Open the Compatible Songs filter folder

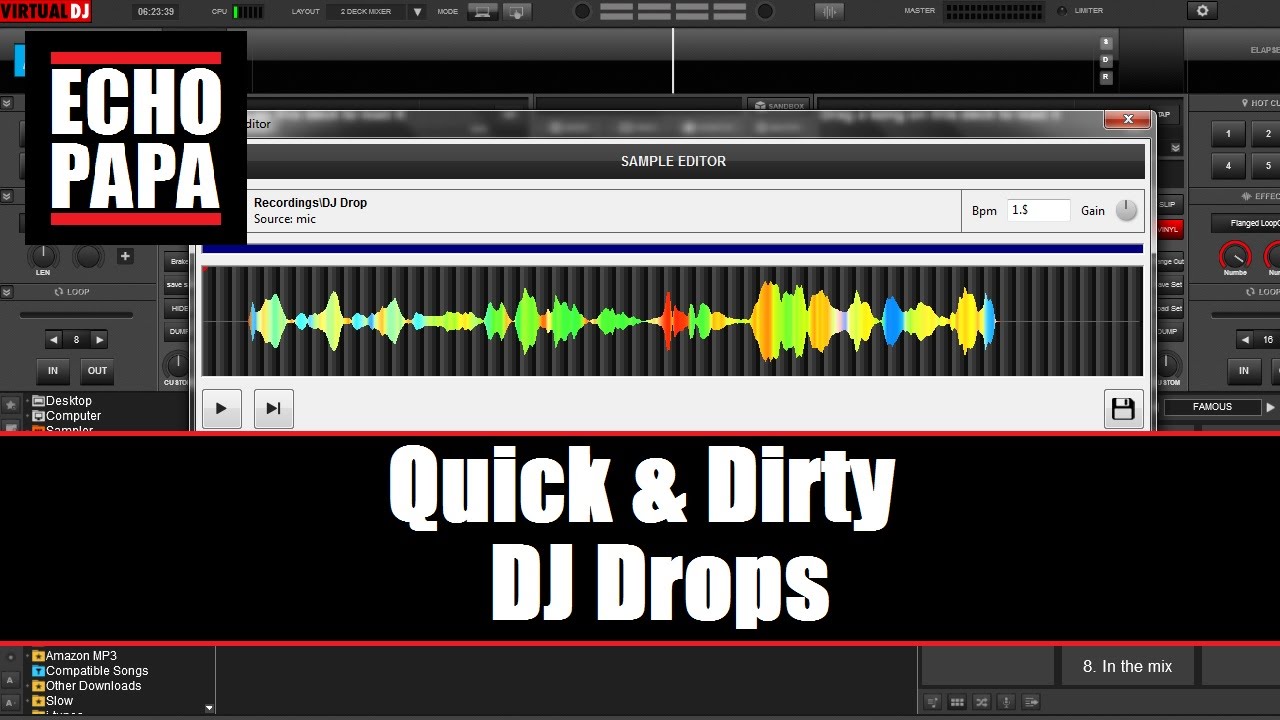[91, 671]
